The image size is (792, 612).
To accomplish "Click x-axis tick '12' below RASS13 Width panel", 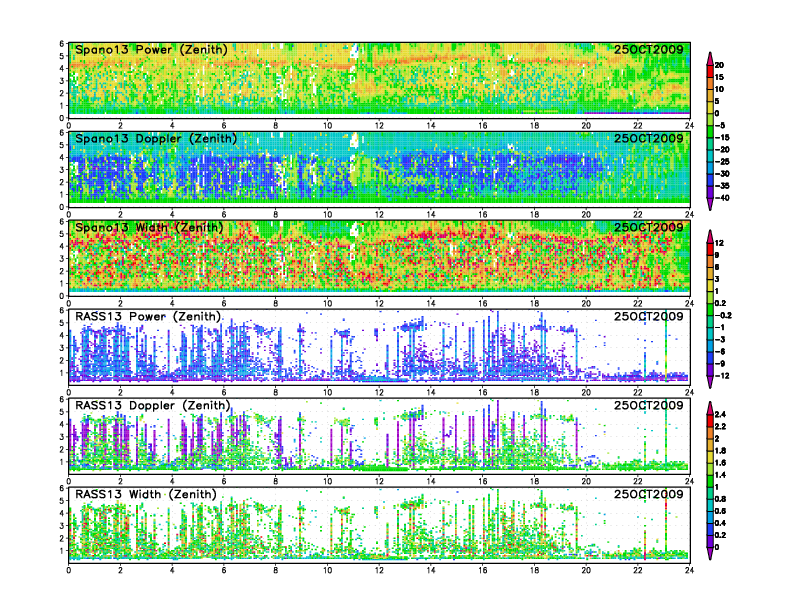I will point(379,570).
